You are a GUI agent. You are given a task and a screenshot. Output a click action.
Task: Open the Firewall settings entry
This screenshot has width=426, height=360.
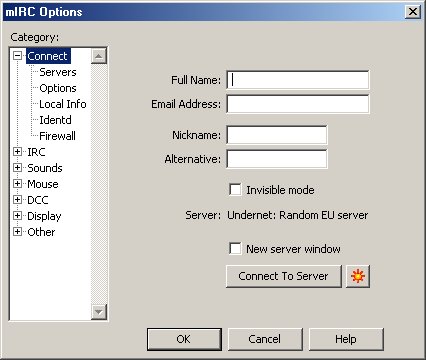pyautogui.click(x=57, y=136)
